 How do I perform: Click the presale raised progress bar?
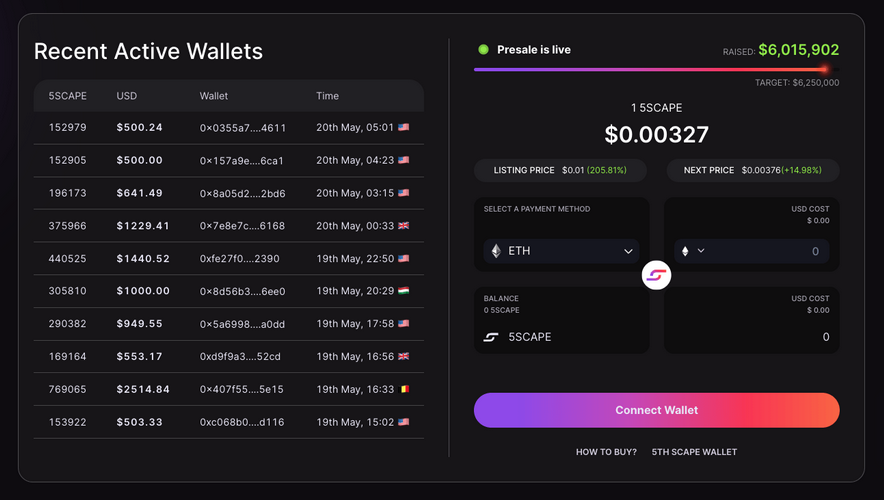[x=650, y=69]
